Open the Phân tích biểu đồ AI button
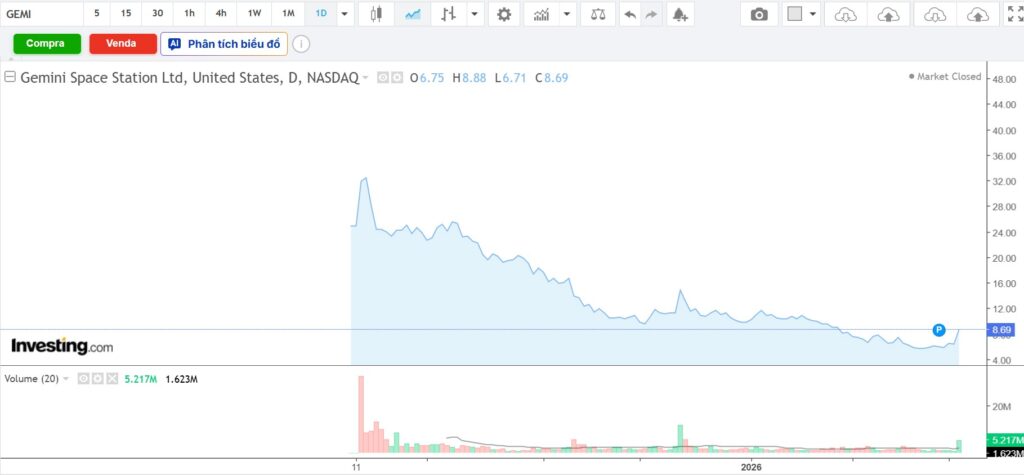This screenshot has width=1024, height=475. click(224, 44)
